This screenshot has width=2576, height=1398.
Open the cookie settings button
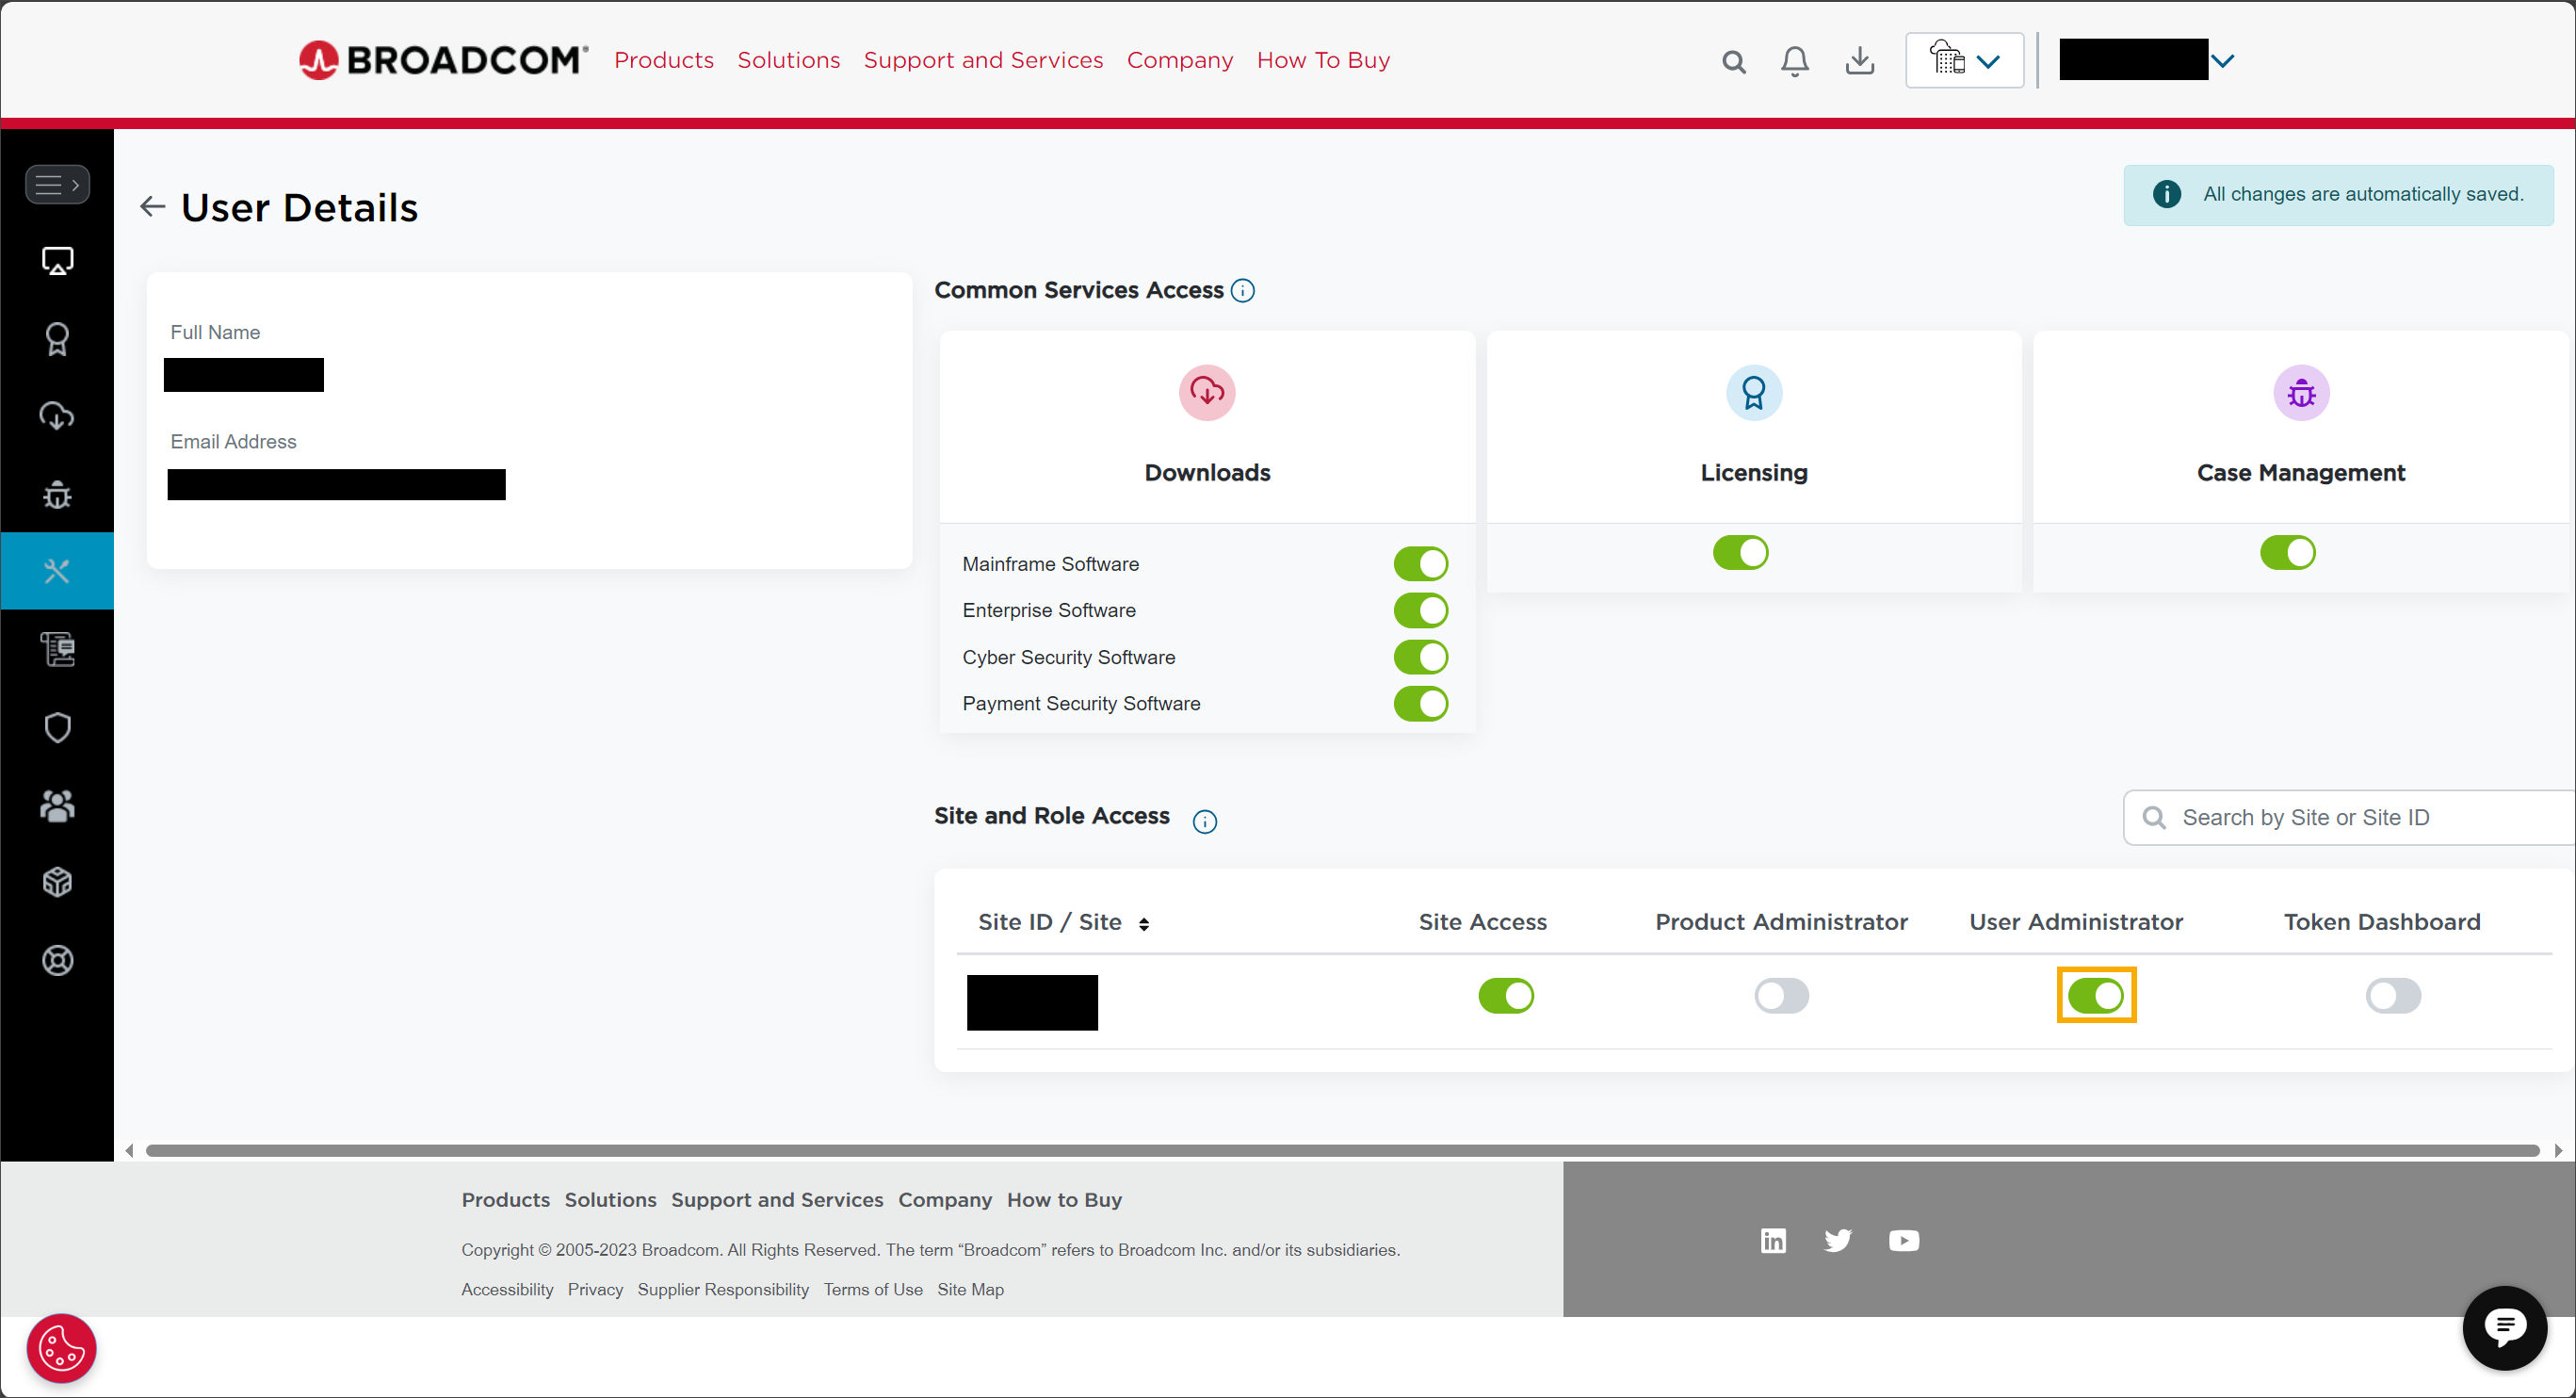(61, 1348)
